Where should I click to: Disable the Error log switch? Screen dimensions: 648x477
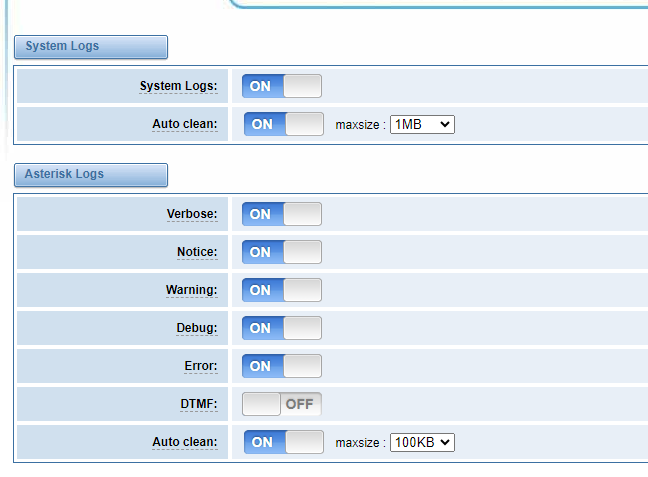click(x=282, y=366)
